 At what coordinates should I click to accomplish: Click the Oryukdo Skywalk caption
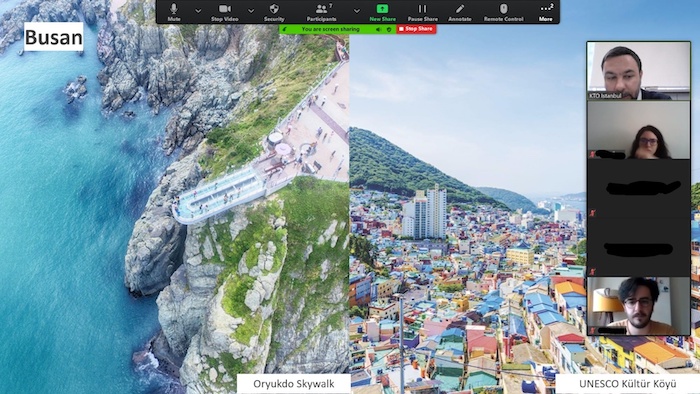point(293,384)
